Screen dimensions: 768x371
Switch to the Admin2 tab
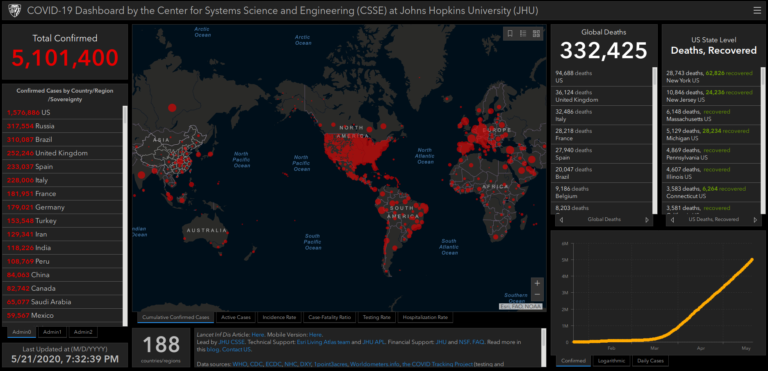83,332
